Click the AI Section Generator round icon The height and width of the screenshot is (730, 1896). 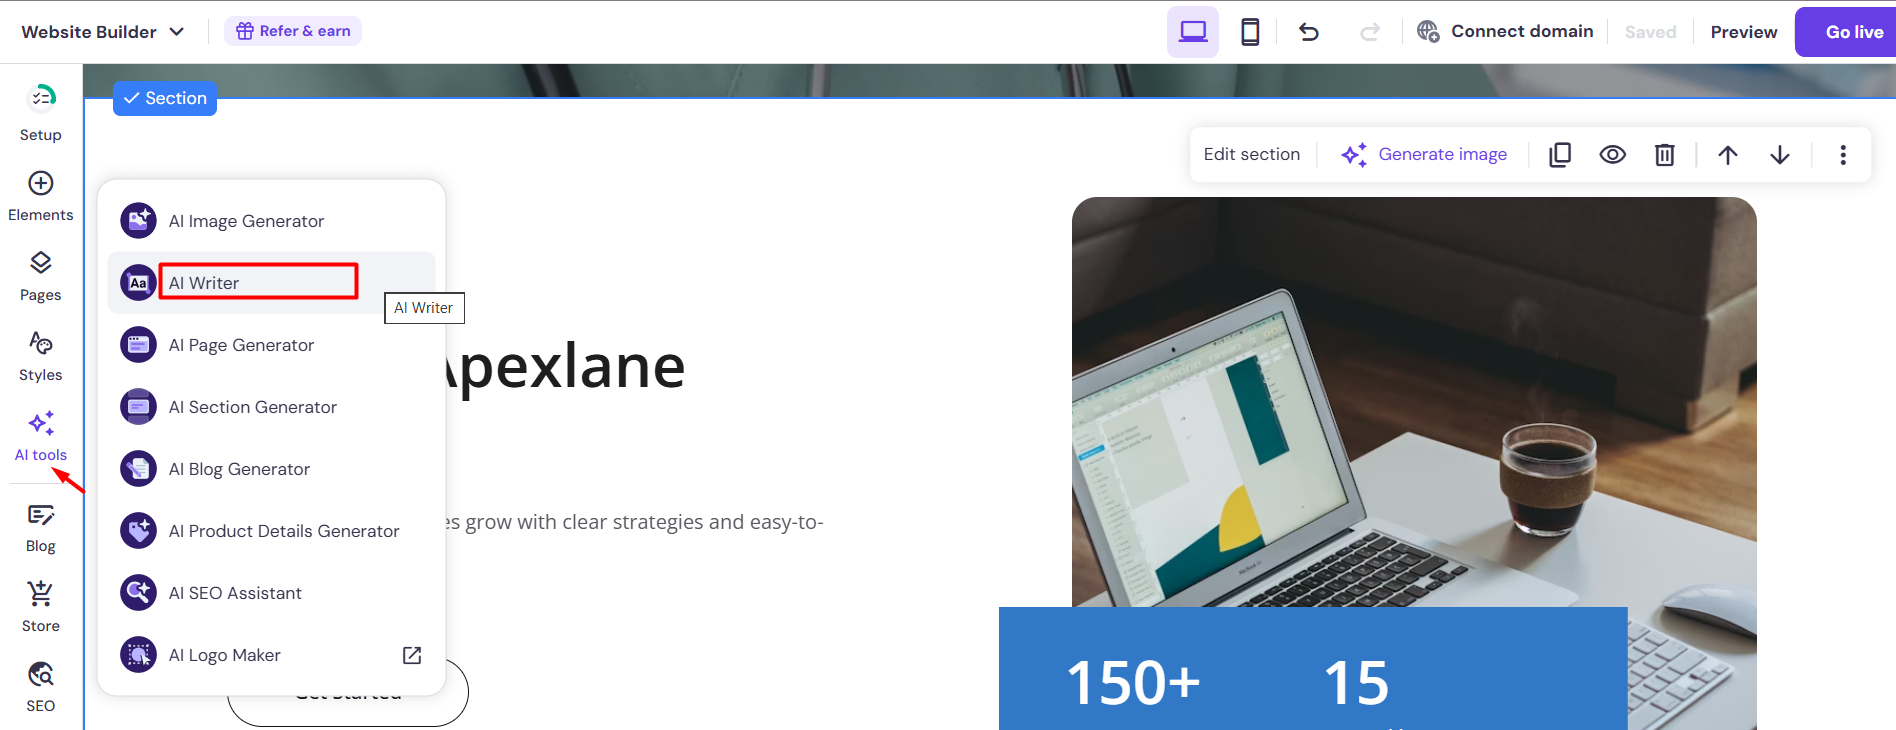[138, 407]
